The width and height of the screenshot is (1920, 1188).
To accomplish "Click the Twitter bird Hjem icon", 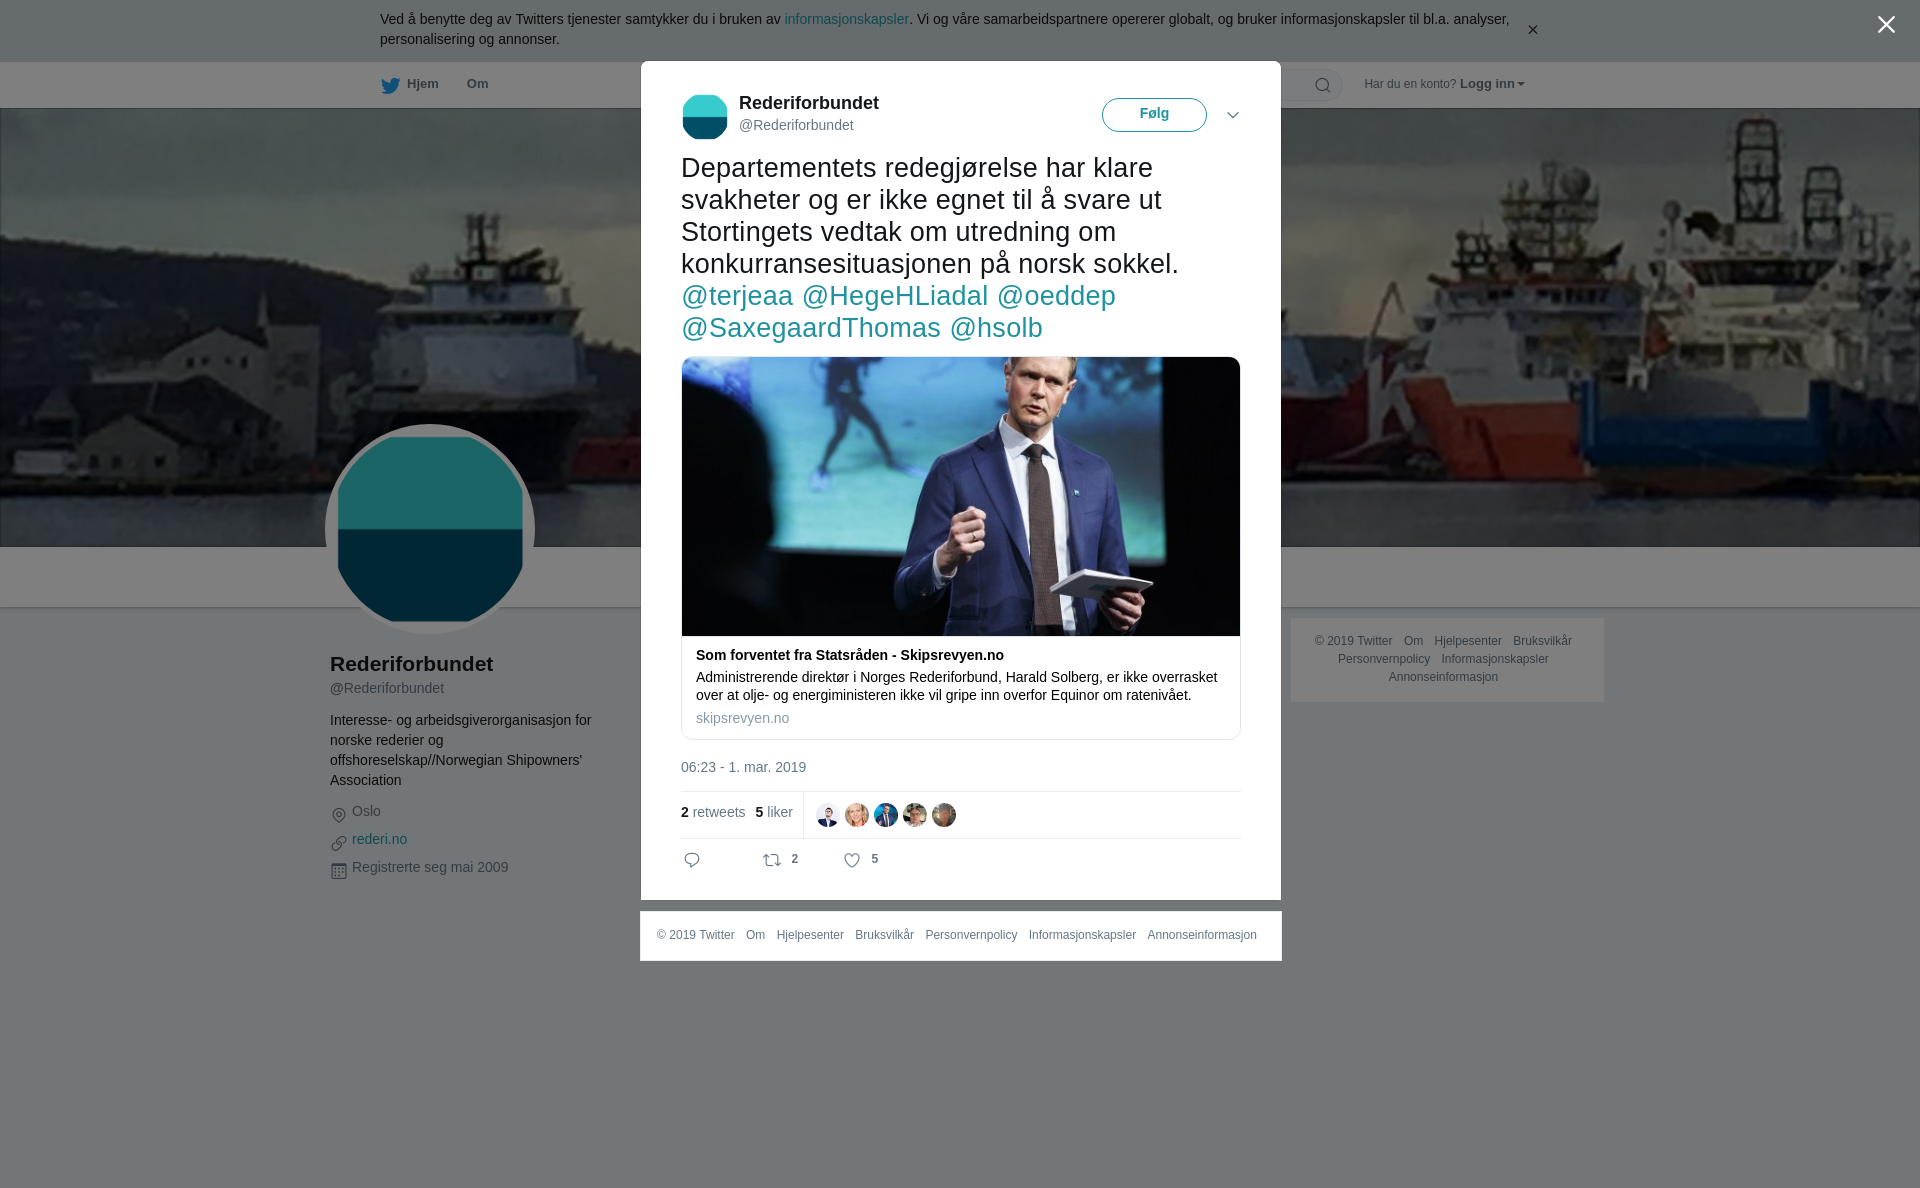I will tap(390, 85).
